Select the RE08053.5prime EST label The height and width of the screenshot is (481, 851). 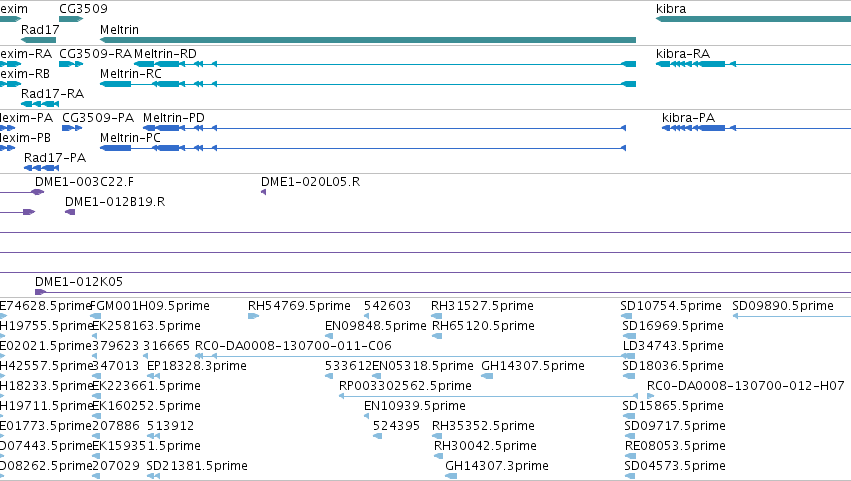(675, 446)
